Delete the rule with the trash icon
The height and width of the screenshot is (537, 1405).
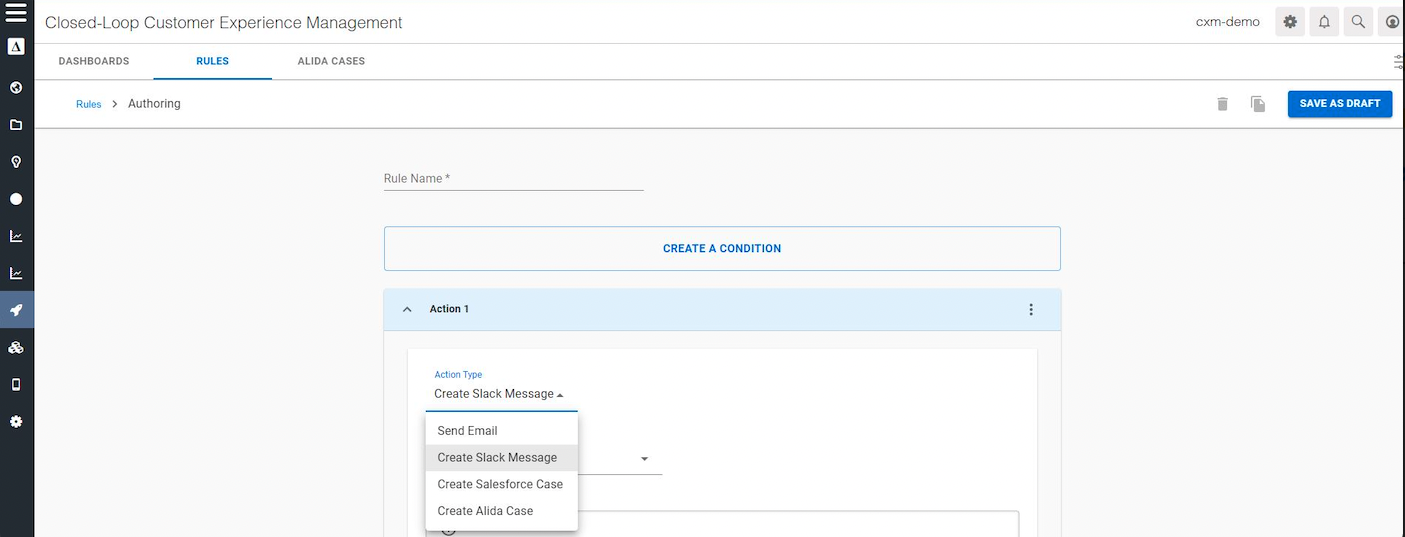click(1222, 104)
